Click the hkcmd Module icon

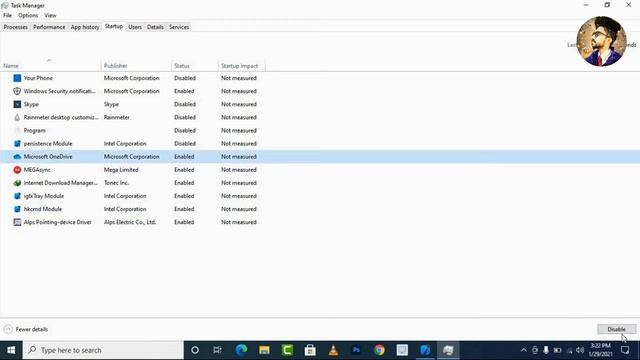(x=17, y=209)
